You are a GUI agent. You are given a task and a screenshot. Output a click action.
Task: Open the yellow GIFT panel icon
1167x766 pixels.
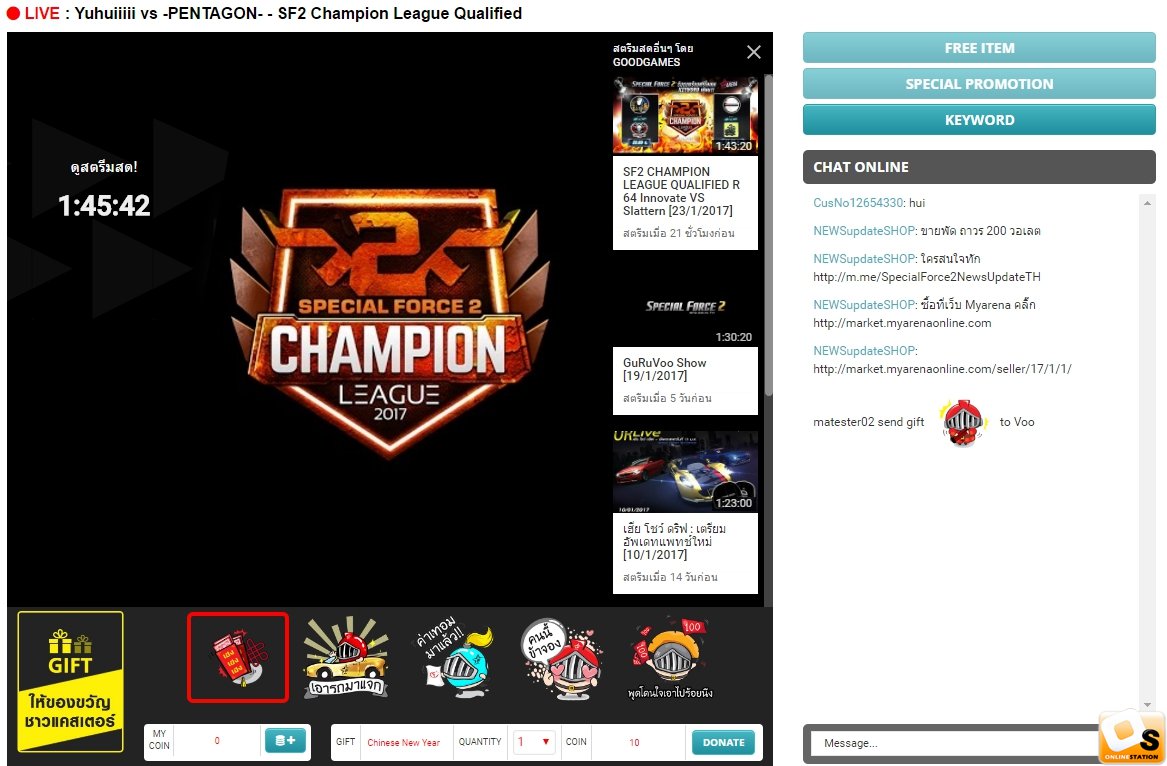point(71,681)
